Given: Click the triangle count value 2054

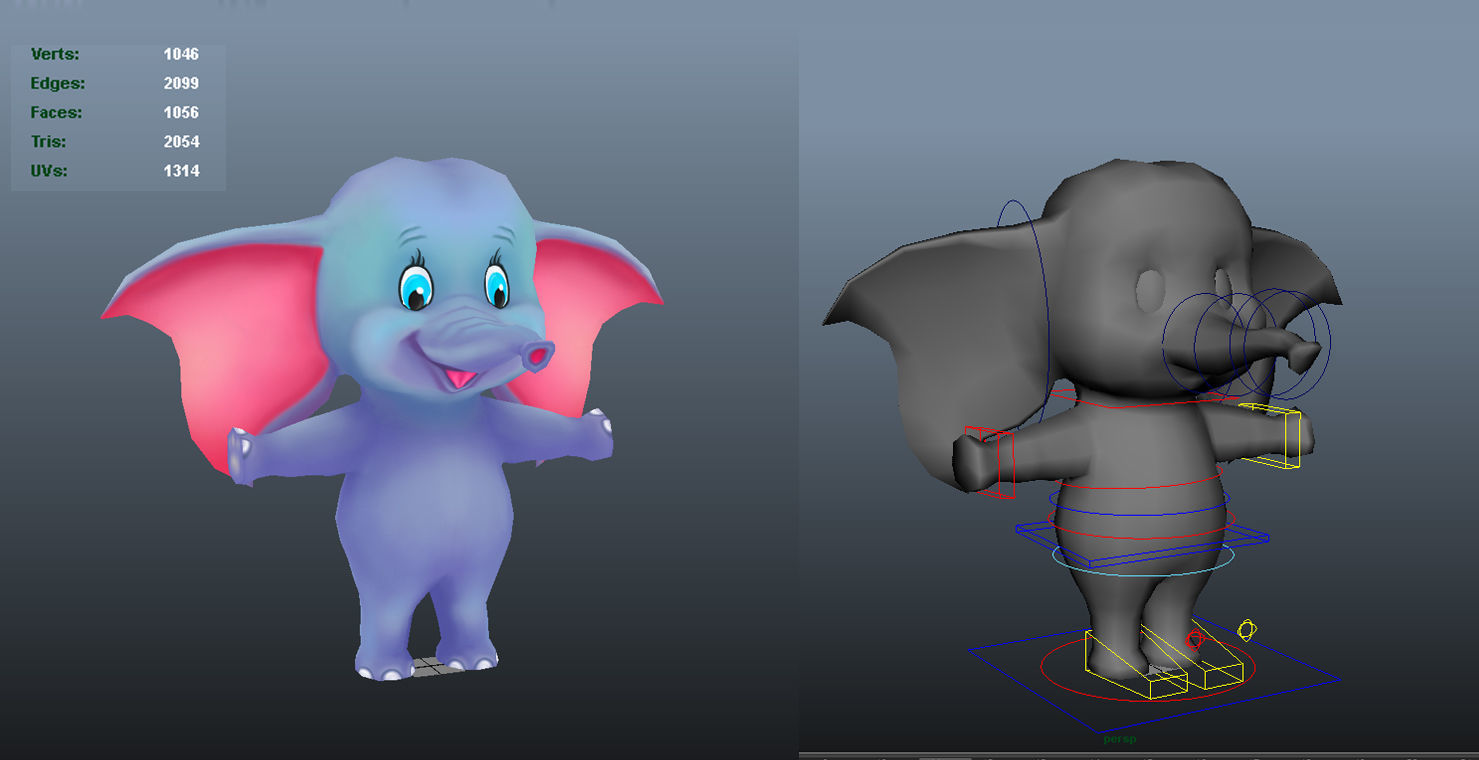Looking at the screenshot, I should (x=181, y=141).
